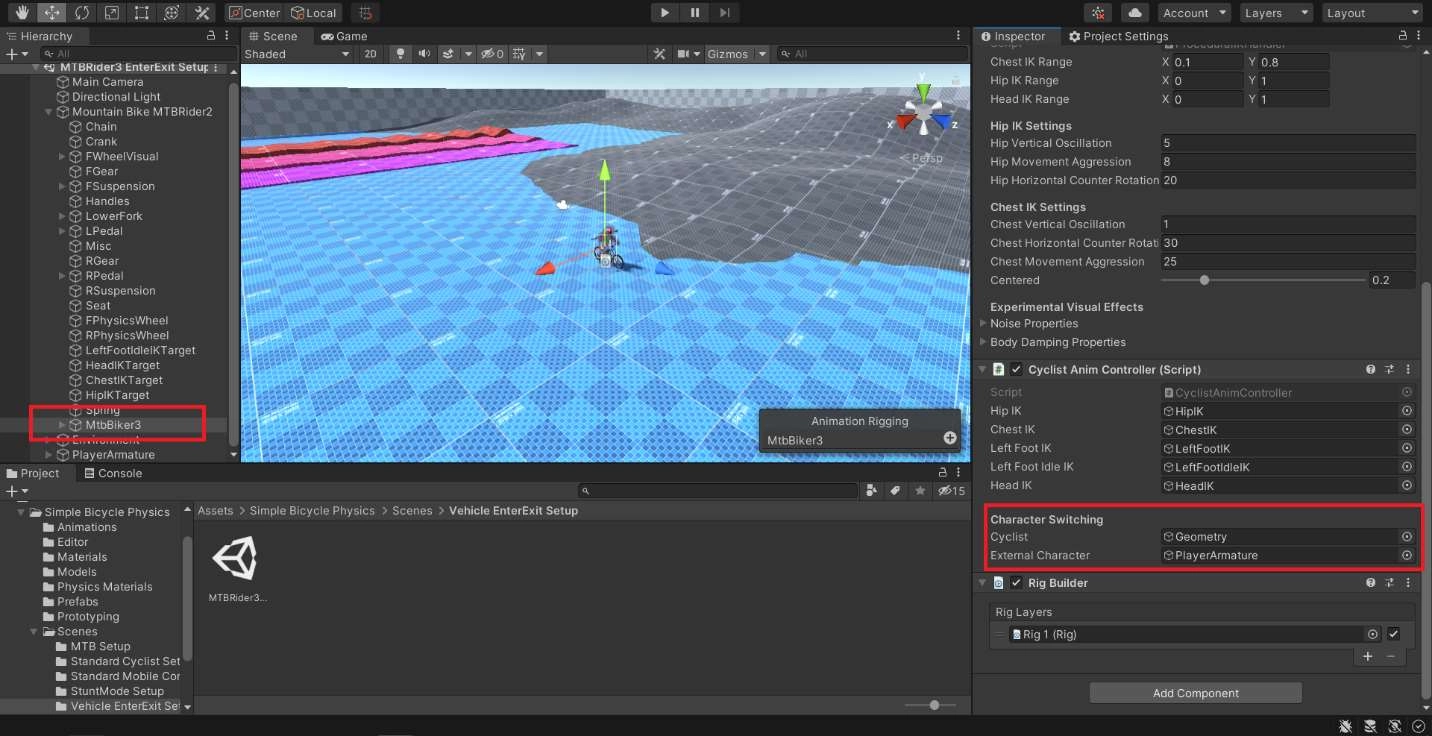This screenshot has width=1432, height=736.
Task: Open the Account dropdown
Action: point(1194,13)
